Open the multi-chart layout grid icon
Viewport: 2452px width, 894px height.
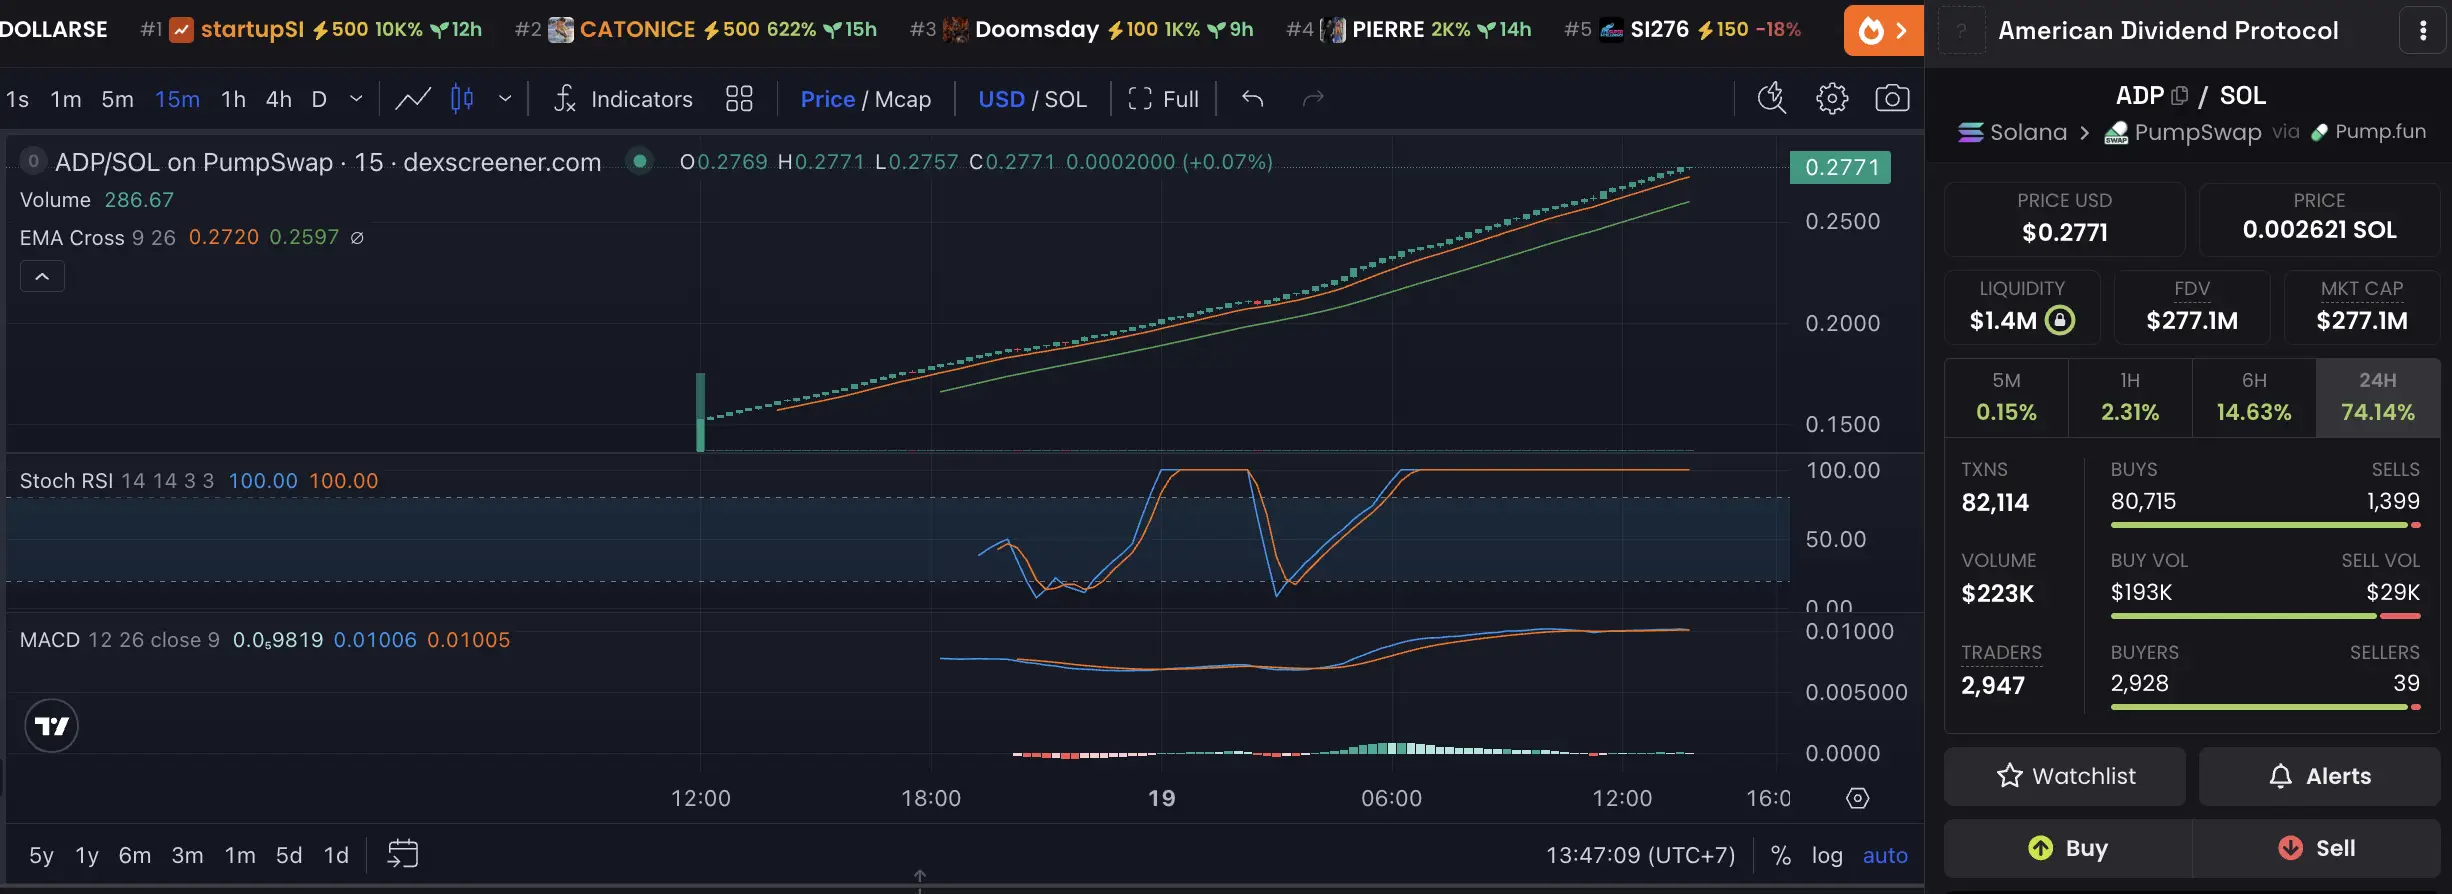point(739,99)
